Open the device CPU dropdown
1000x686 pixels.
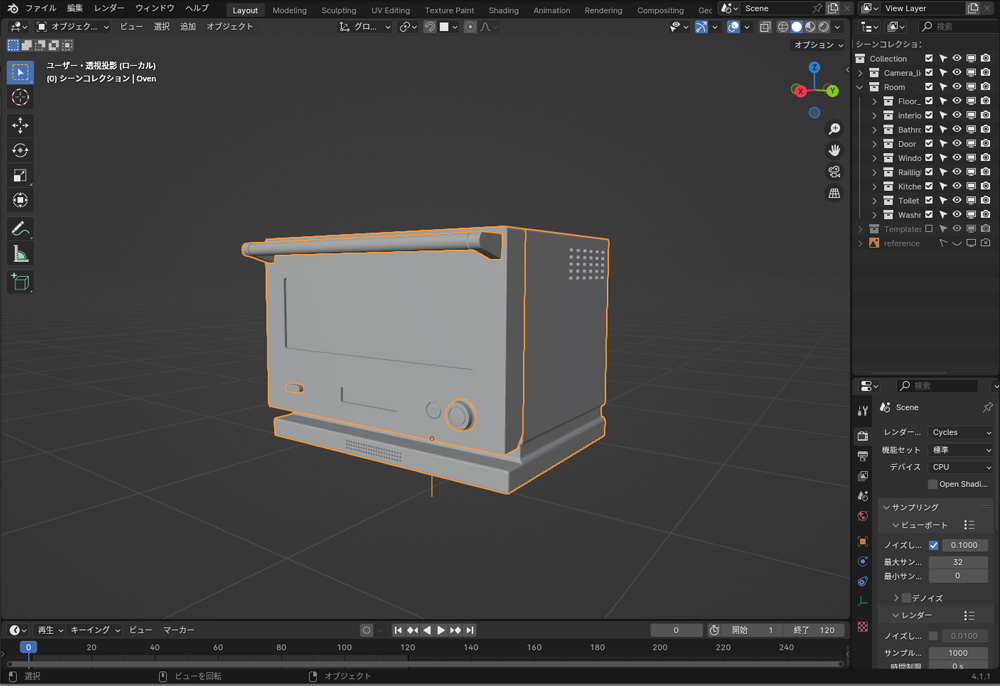coord(960,467)
